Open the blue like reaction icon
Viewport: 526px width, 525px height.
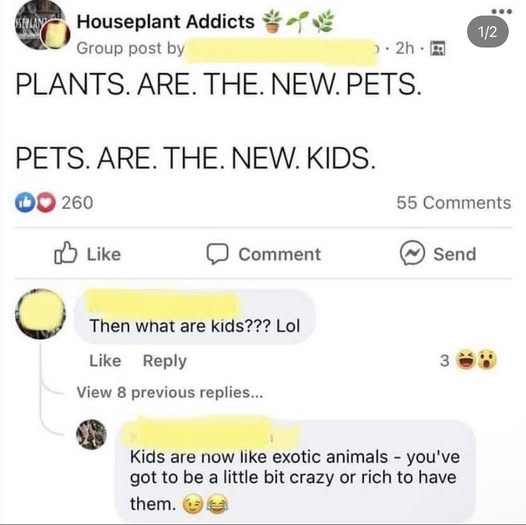[25, 203]
